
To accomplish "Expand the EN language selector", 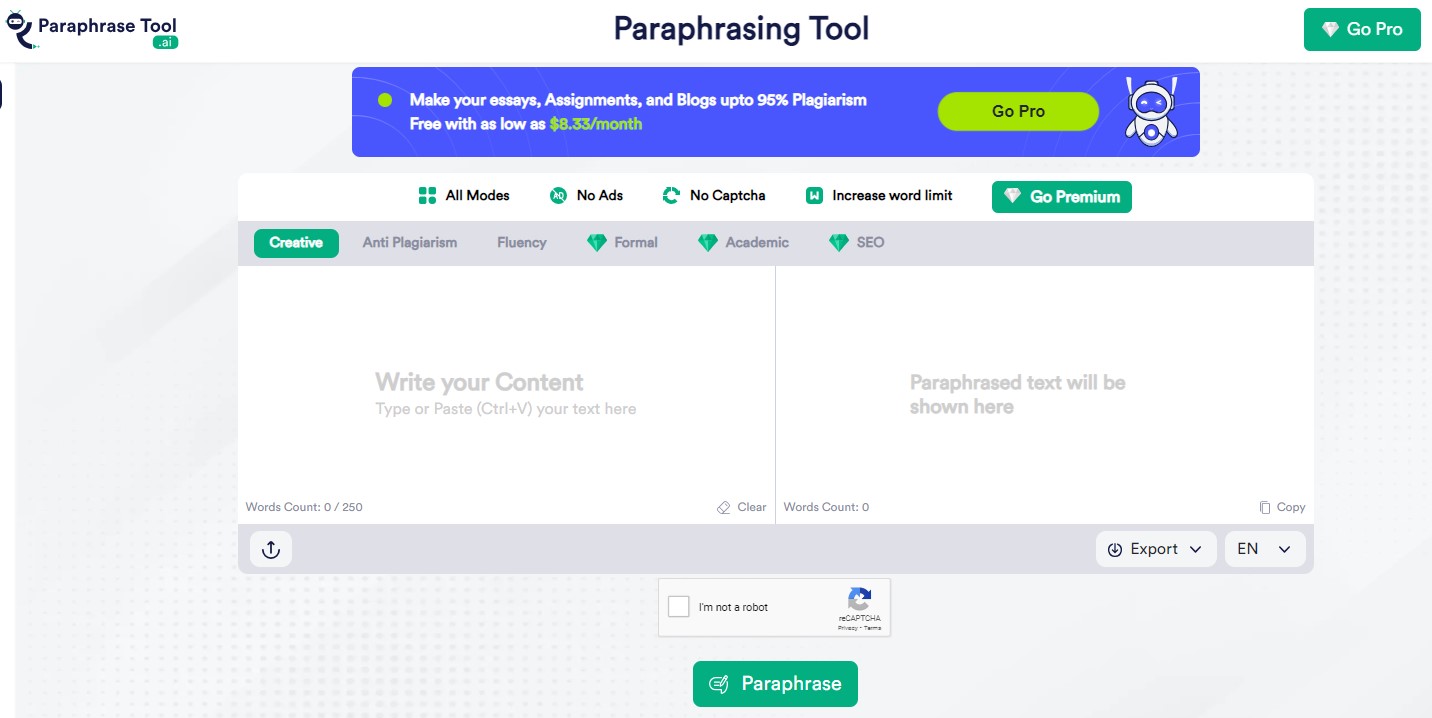I will [1264, 549].
